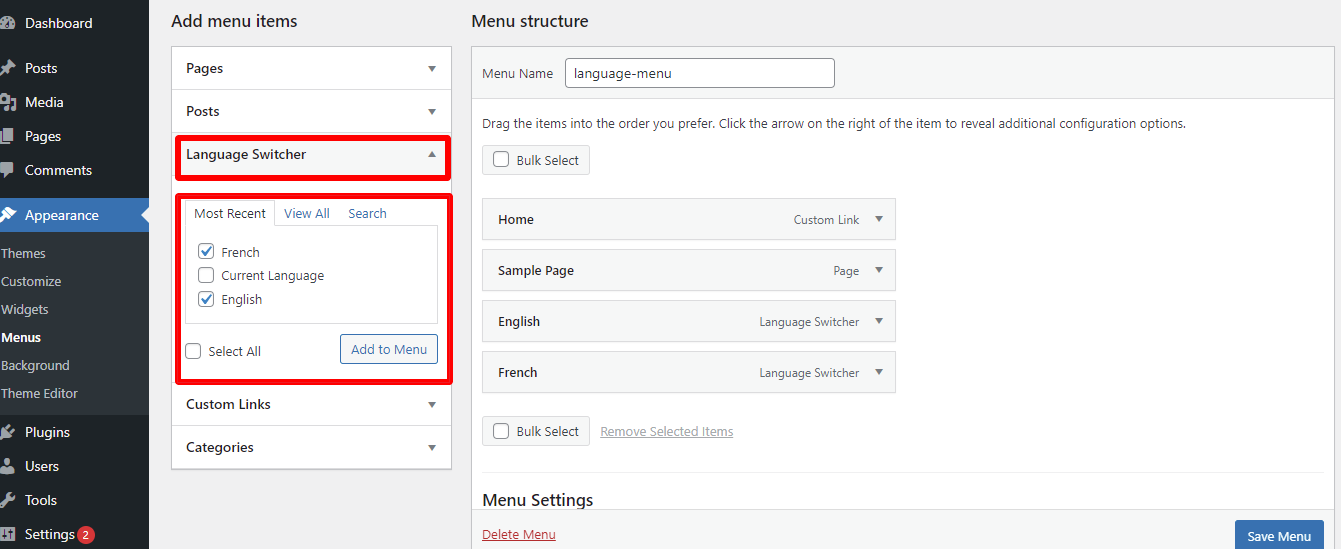The width and height of the screenshot is (1341, 549).
Task: Open Comments in the sidebar
Action: click(58, 170)
